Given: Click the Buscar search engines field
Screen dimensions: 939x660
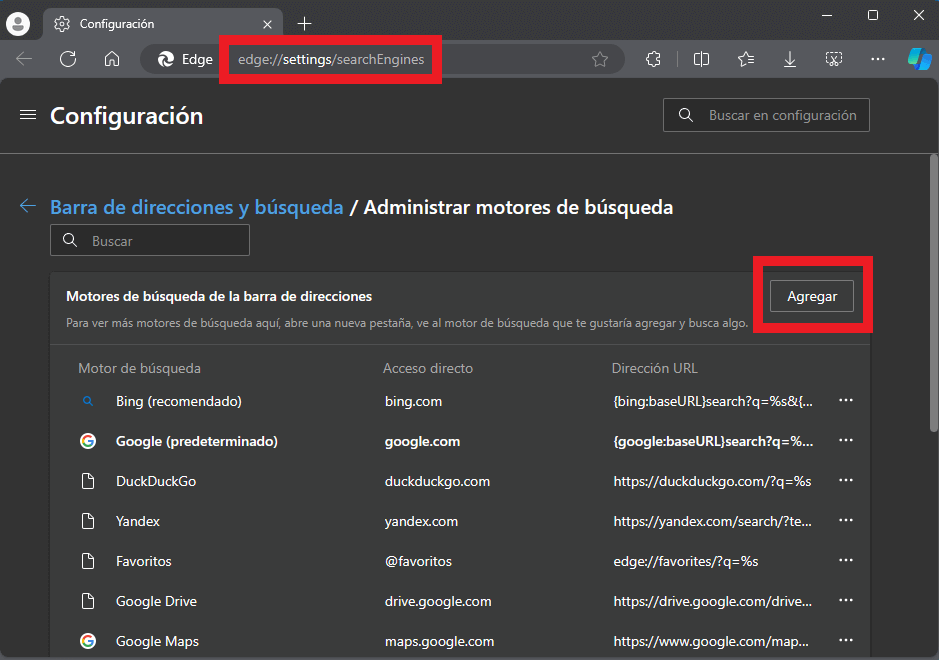Looking at the screenshot, I should coord(150,240).
